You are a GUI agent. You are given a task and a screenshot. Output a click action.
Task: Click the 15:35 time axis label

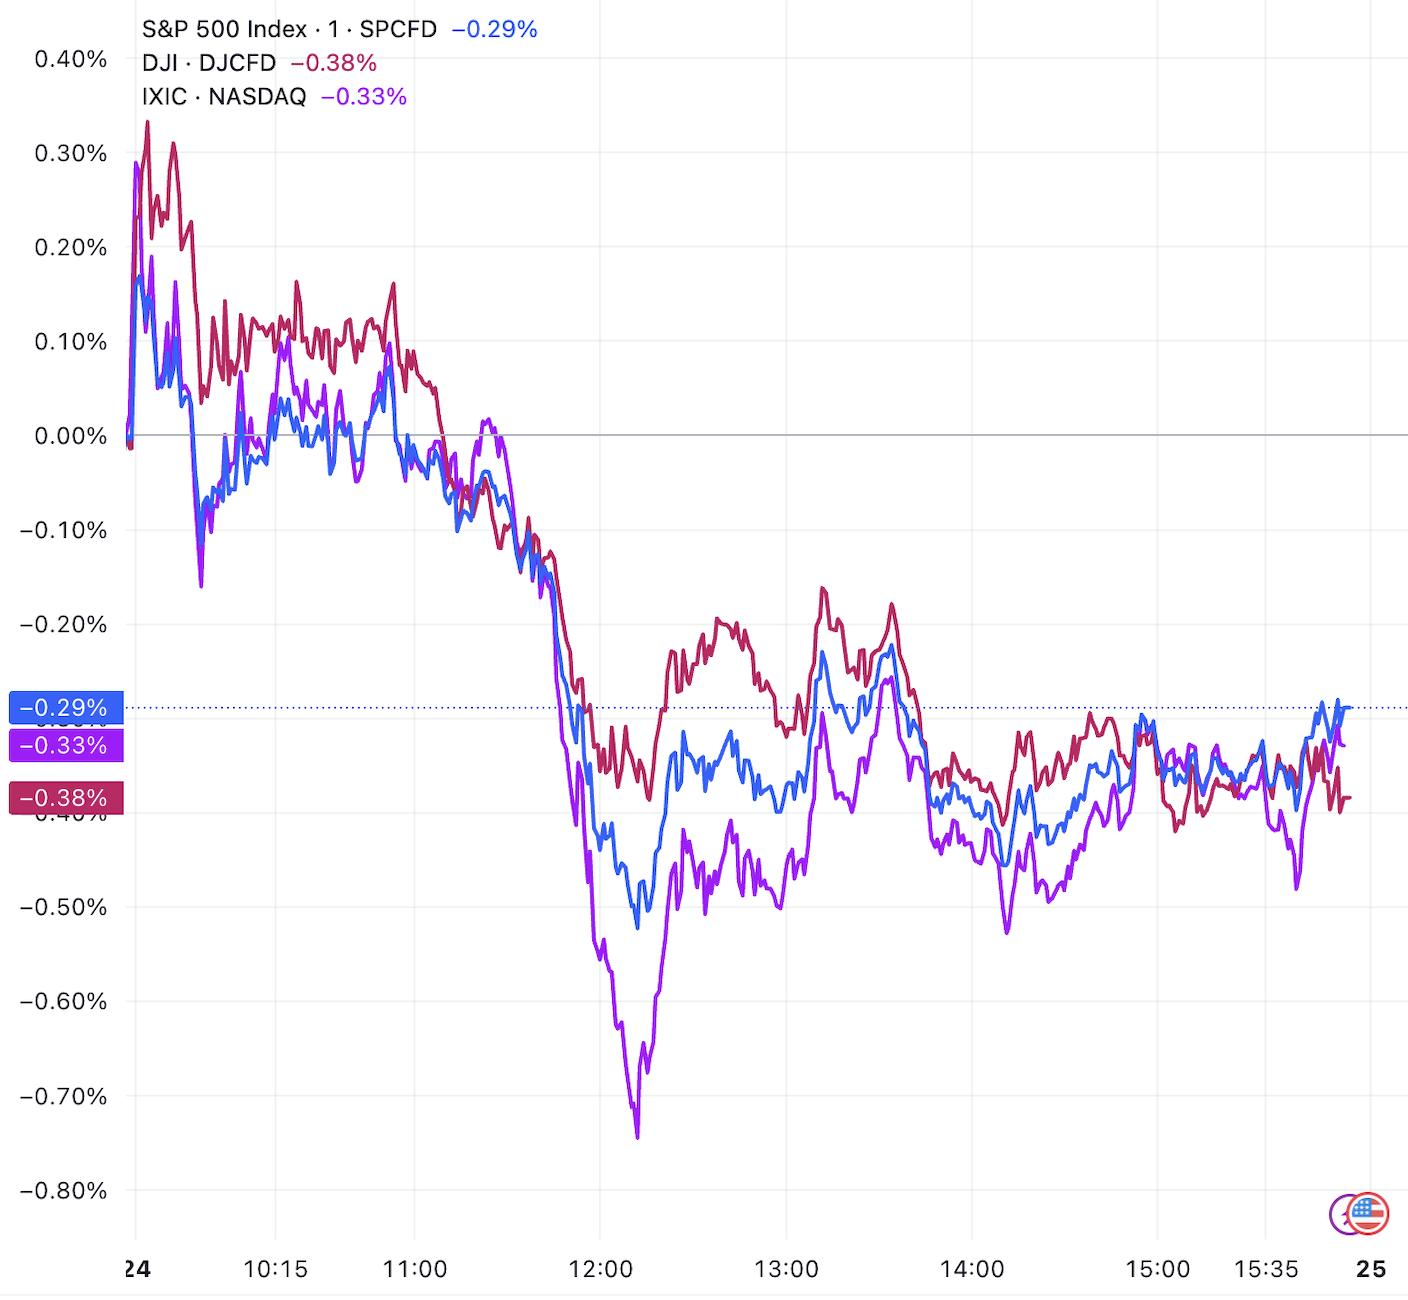pyautogui.click(x=1266, y=1269)
